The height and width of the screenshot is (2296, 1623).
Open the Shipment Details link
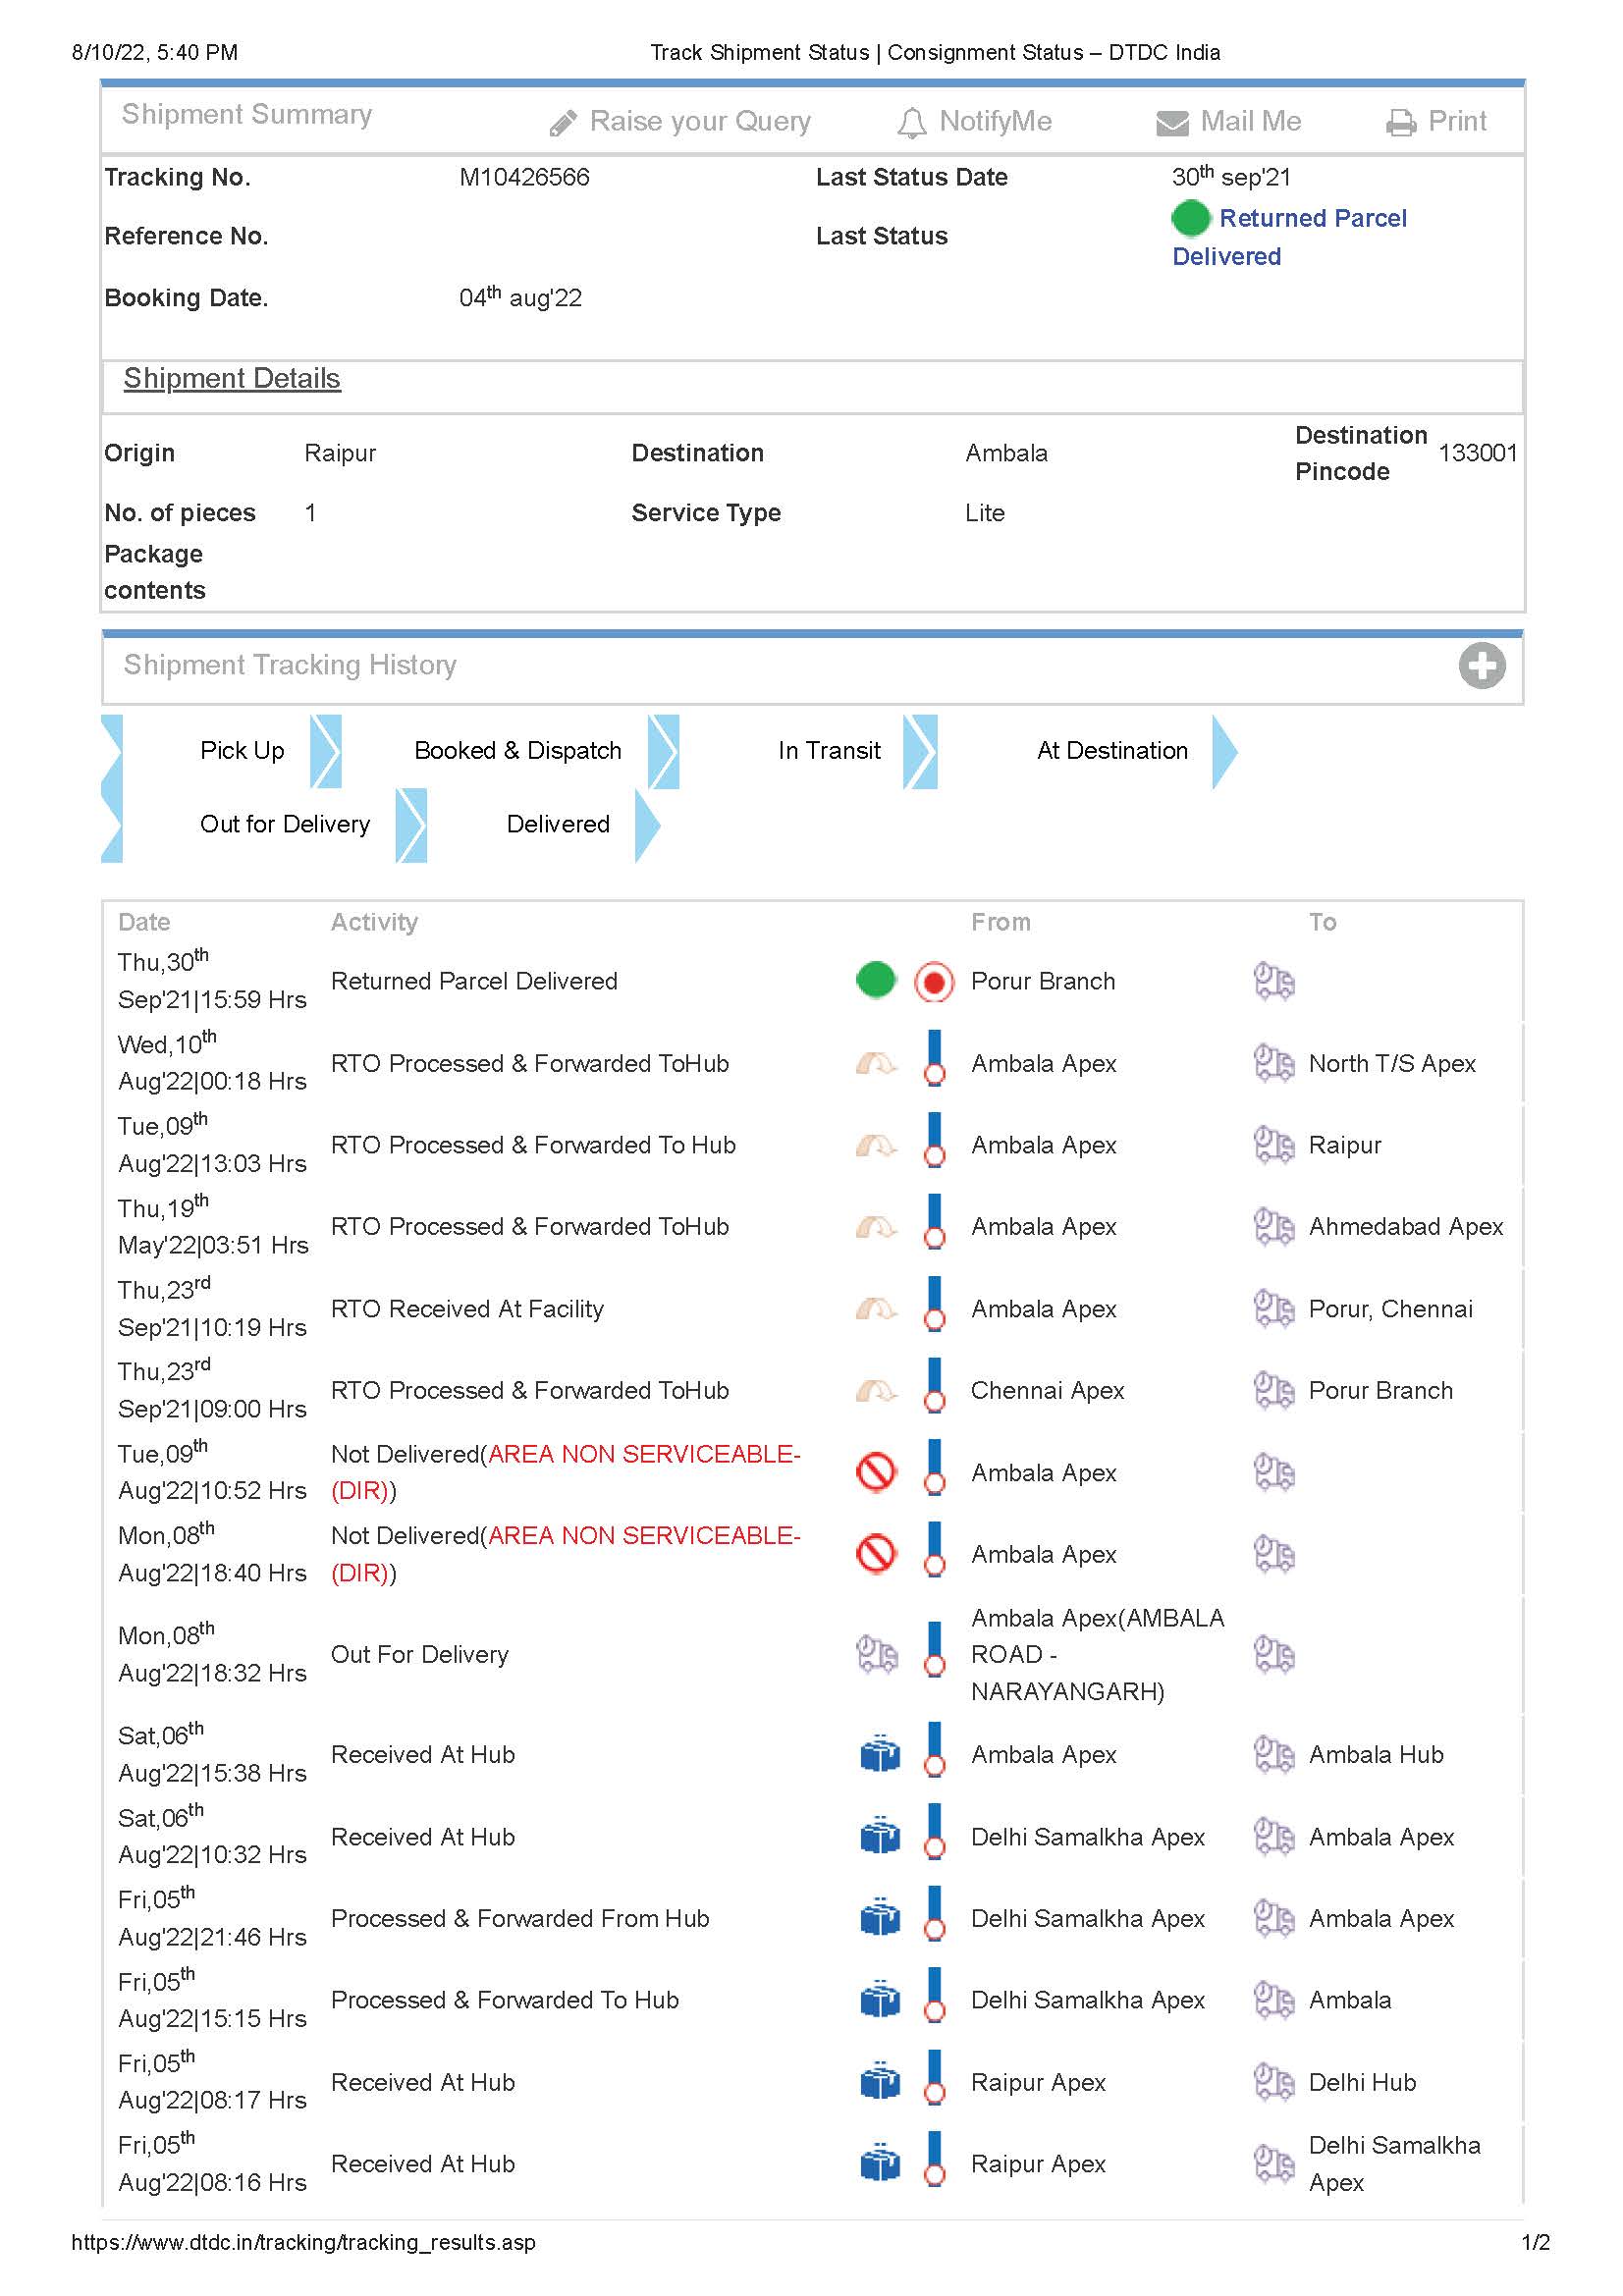(232, 379)
